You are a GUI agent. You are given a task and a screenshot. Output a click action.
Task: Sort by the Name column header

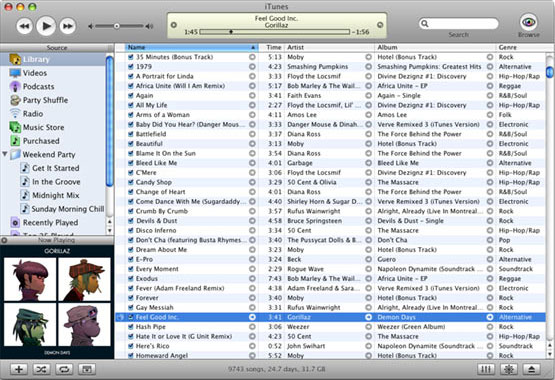tap(191, 47)
